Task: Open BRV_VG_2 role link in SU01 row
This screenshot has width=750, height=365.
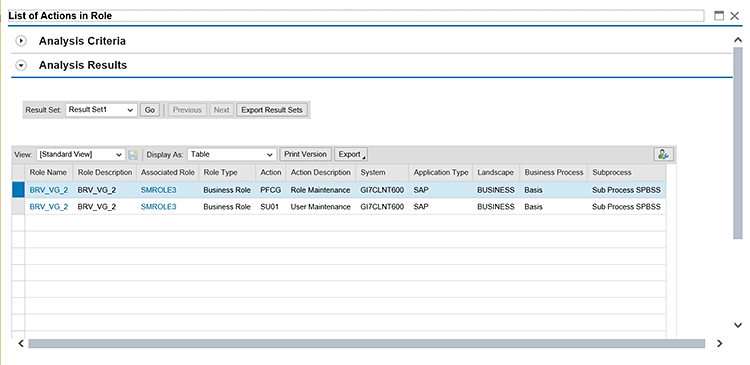Action: click(x=49, y=207)
